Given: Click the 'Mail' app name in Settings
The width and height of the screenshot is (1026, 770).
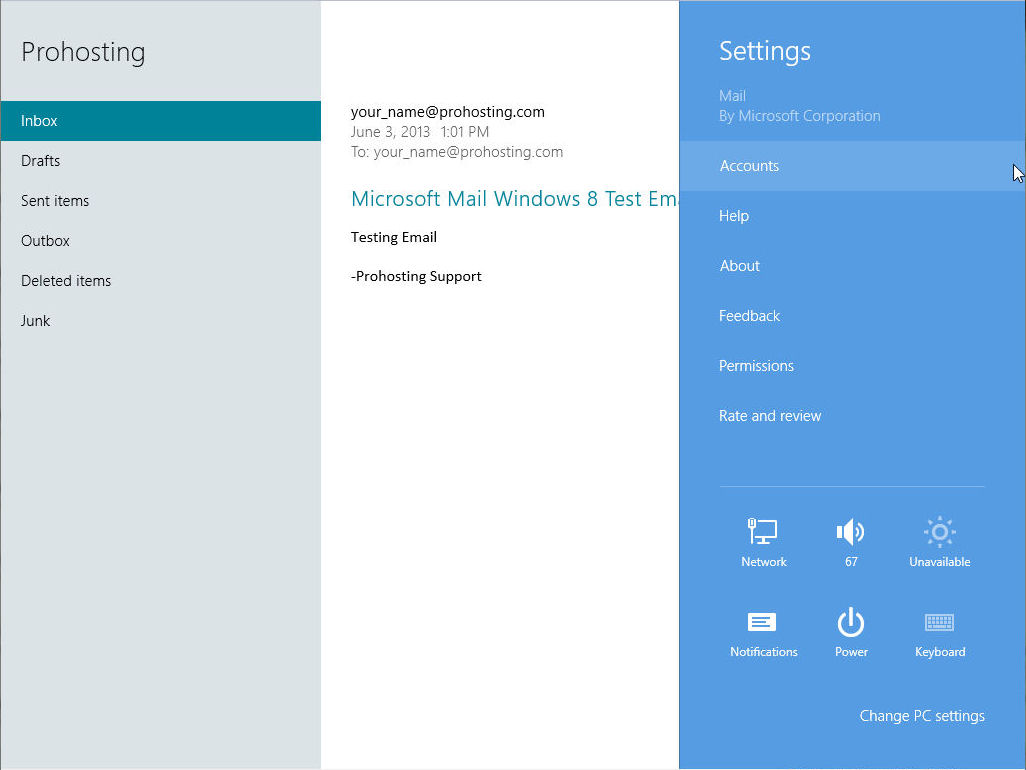Looking at the screenshot, I should (732, 96).
